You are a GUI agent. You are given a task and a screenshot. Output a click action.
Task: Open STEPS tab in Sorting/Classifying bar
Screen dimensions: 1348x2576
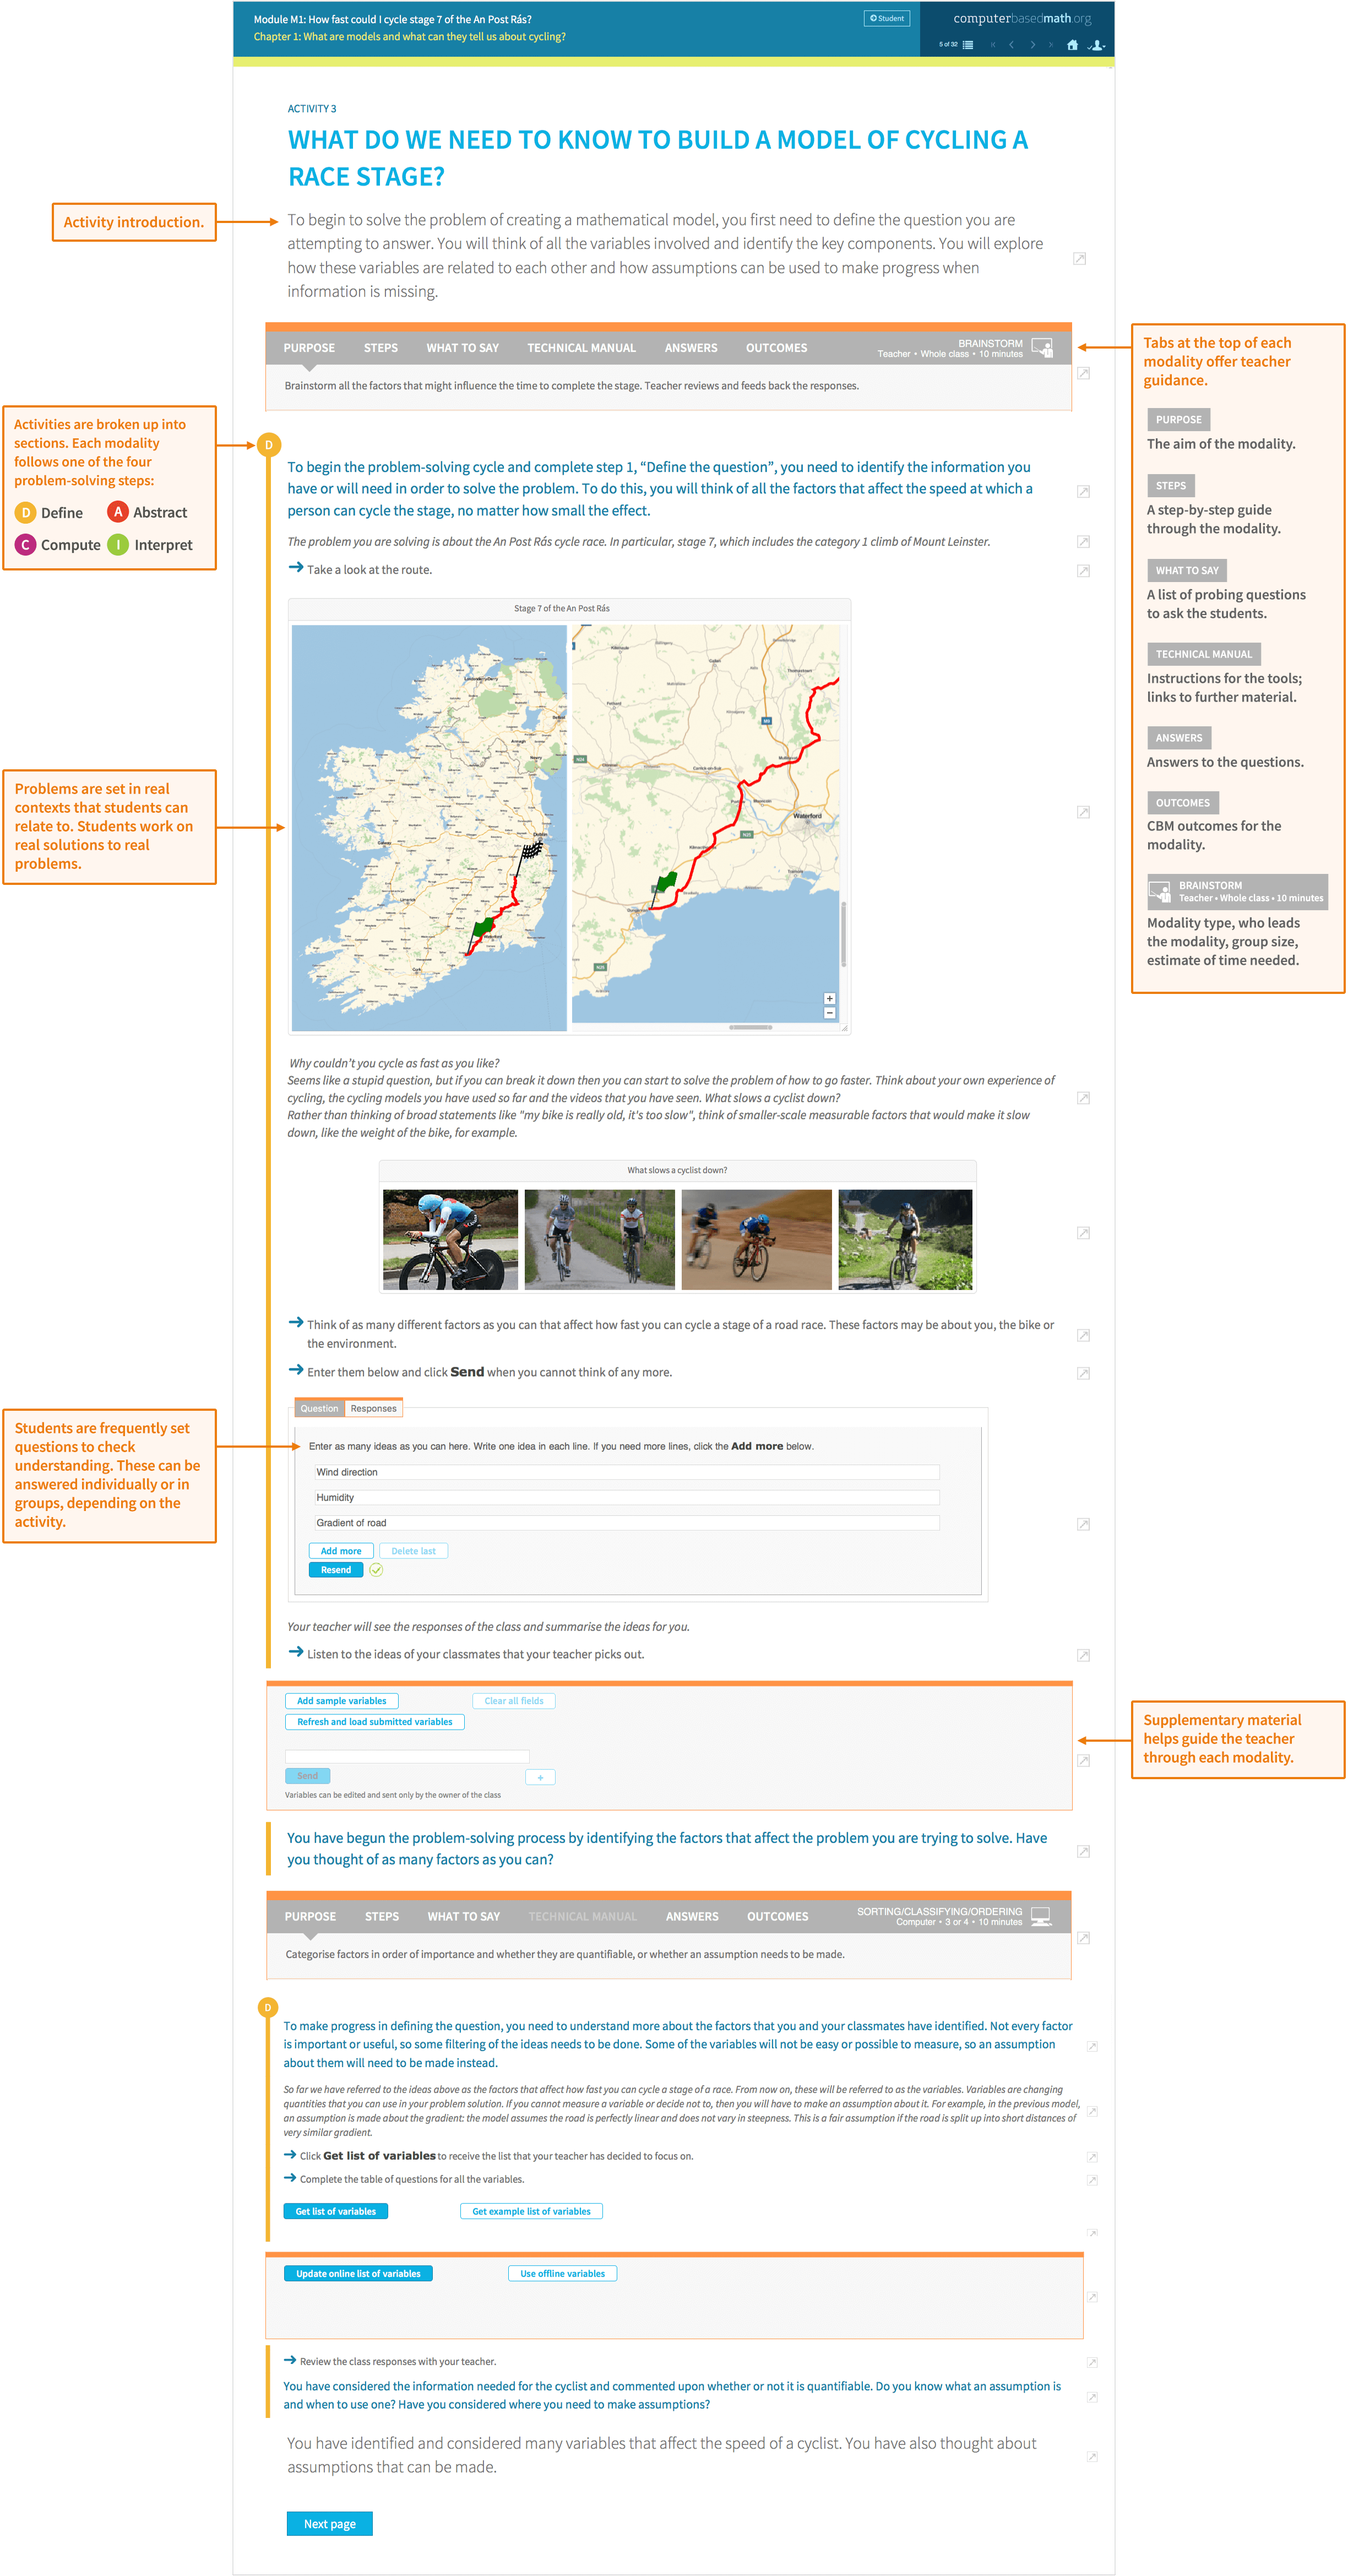[381, 1916]
